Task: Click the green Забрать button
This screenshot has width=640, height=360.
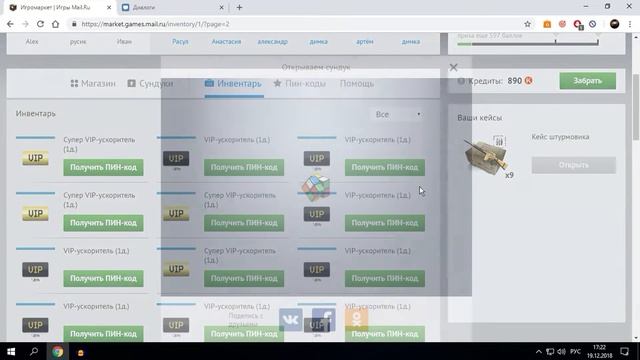Action: tap(587, 81)
